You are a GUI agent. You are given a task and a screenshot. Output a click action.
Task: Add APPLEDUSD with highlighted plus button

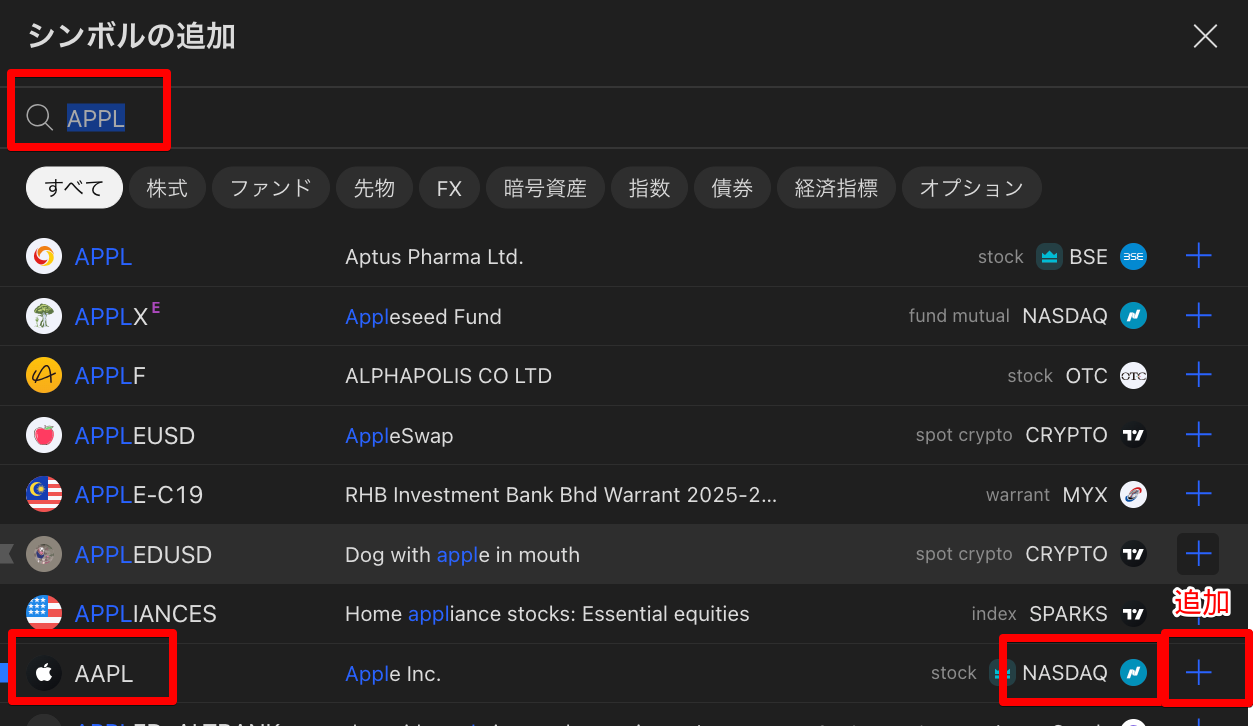click(1198, 554)
